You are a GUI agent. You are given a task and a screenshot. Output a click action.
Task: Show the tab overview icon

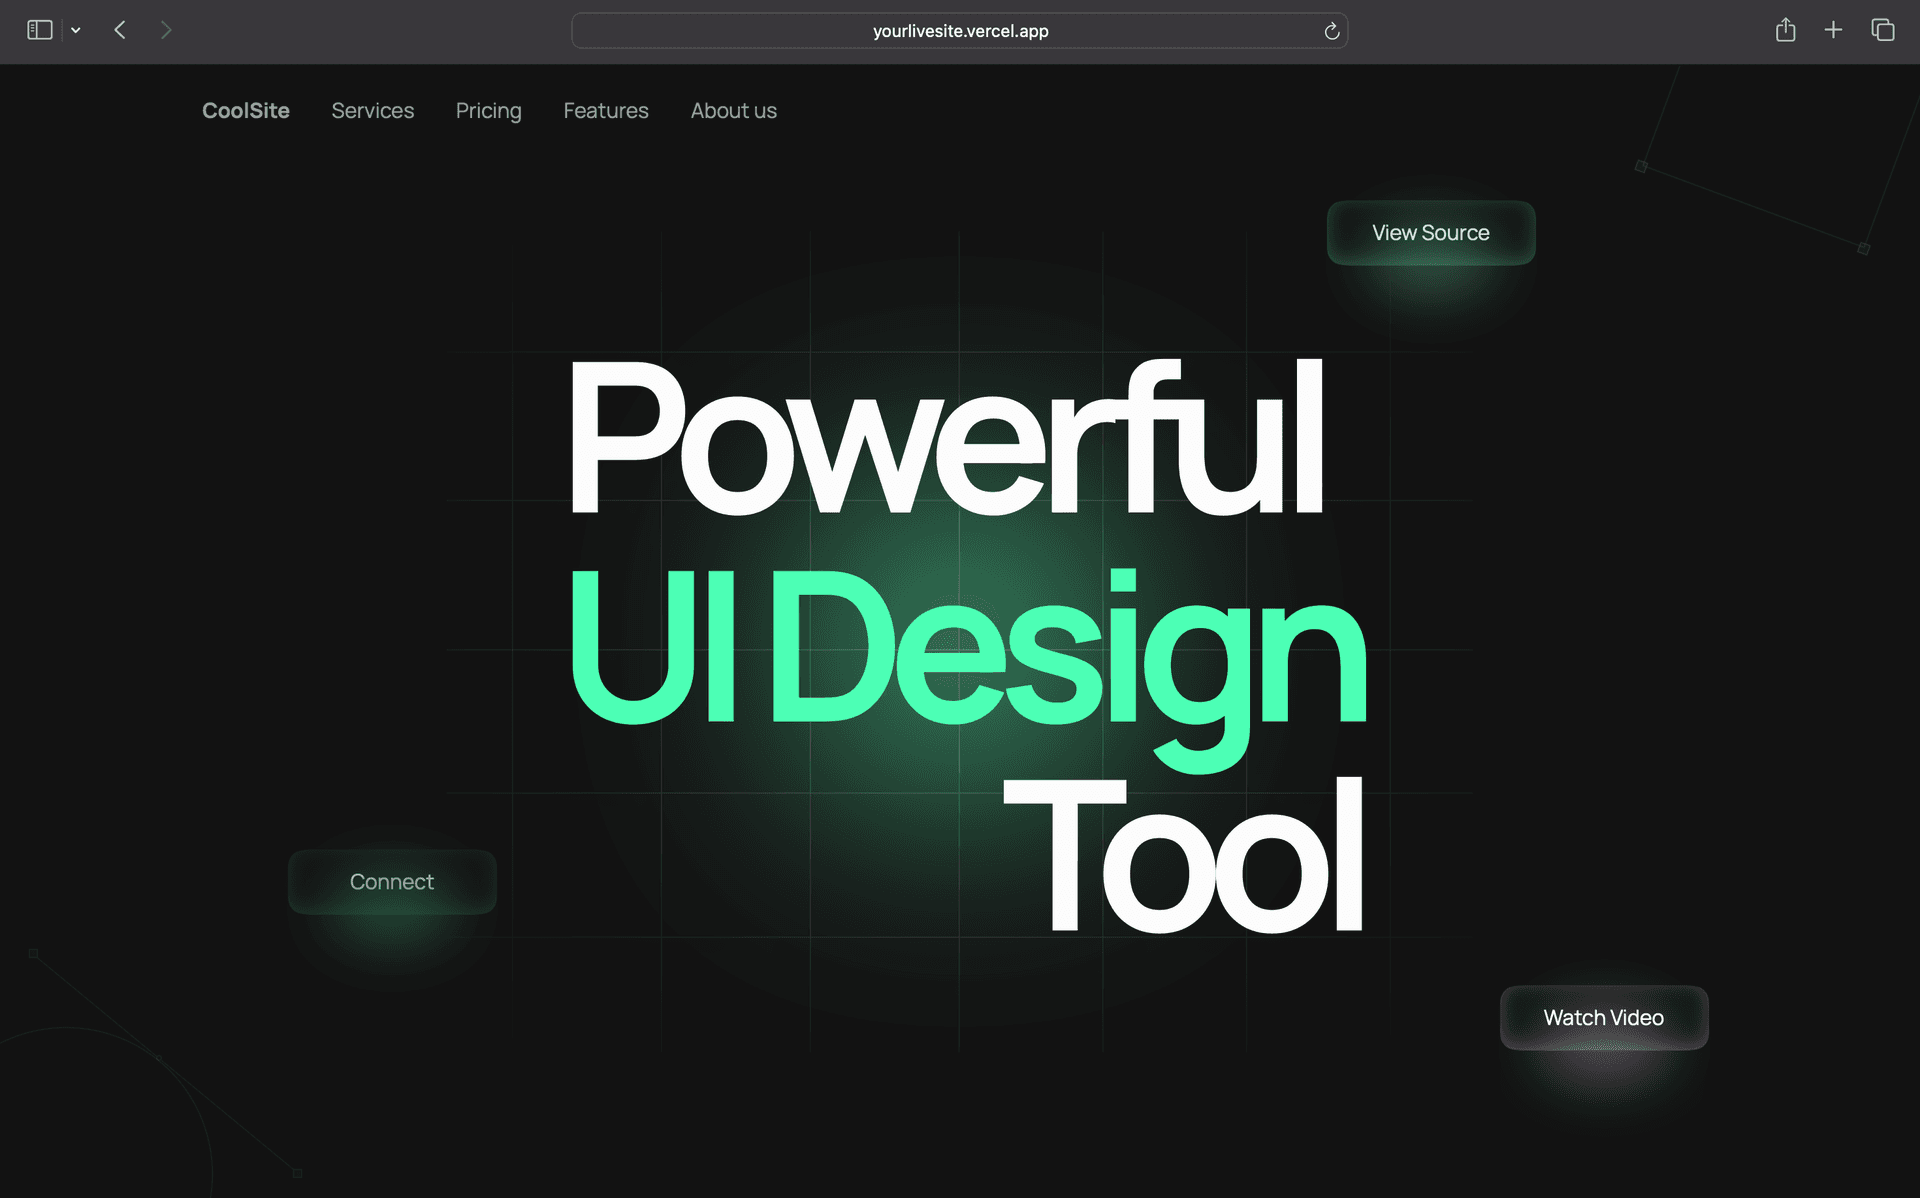tap(1882, 30)
